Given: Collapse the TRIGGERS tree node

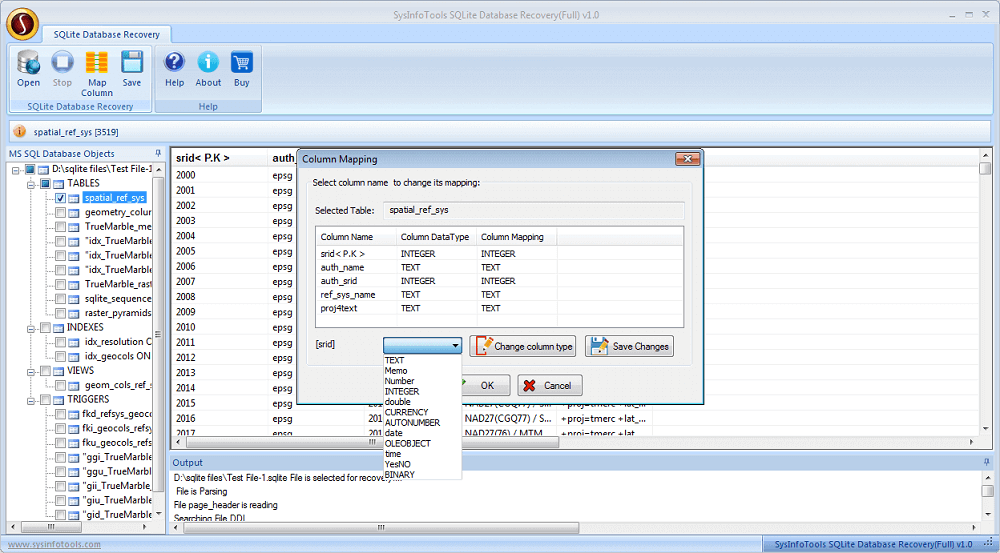Looking at the screenshot, I should pyautogui.click(x=31, y=399).
